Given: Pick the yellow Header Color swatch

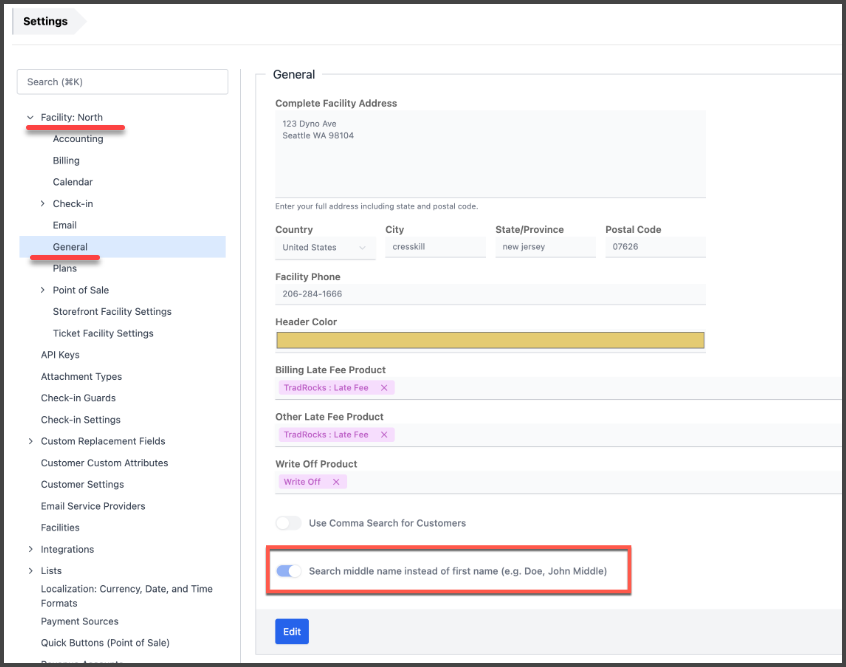Looking at the screenshot, I should [x=490, y=340].
